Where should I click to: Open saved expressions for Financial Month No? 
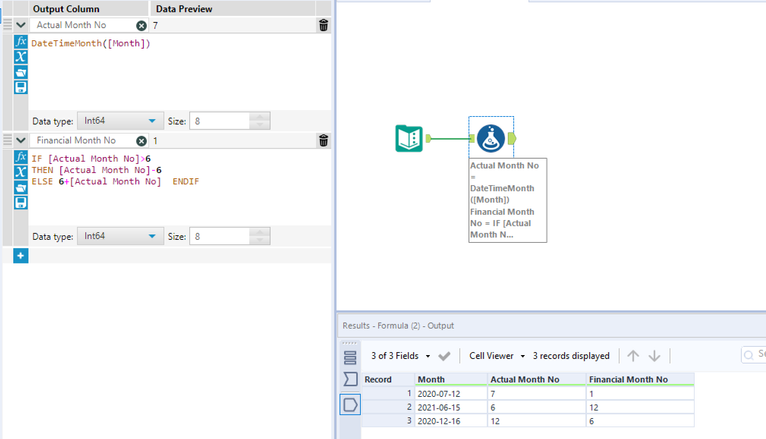pos(21,188)
